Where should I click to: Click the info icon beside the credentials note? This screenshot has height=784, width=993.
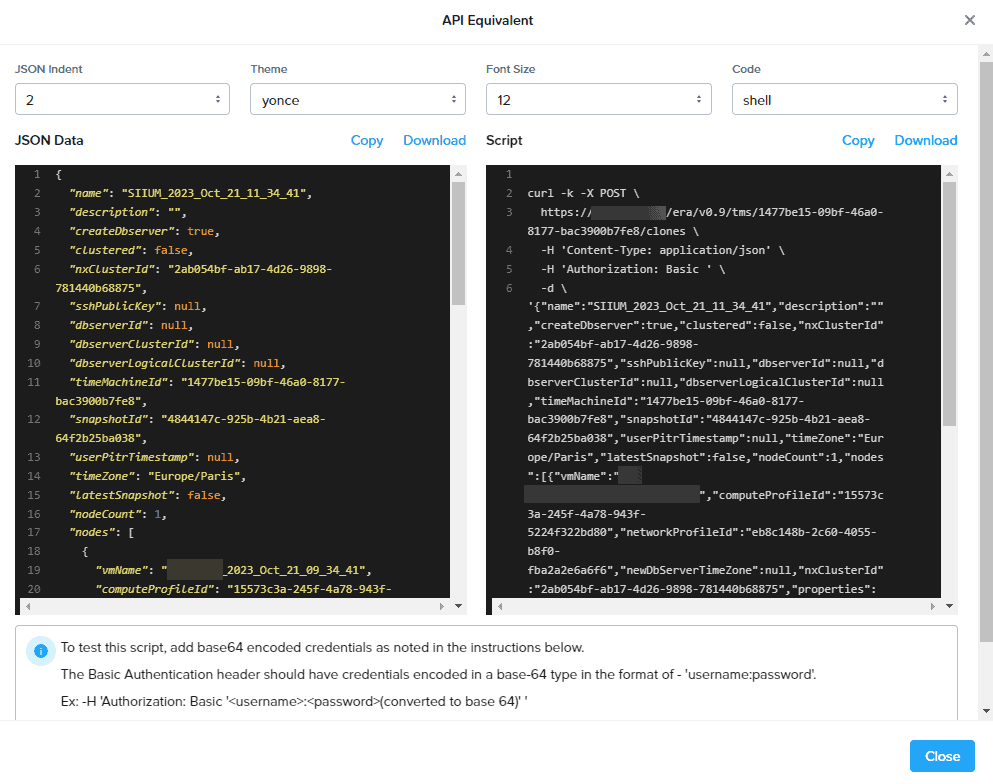[41, 651]
